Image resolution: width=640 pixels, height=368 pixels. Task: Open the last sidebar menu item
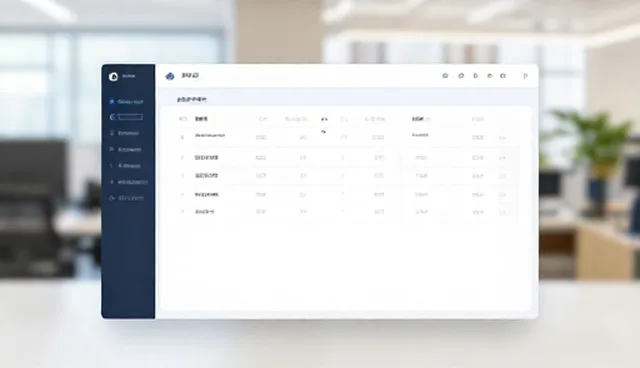point(126,198)
